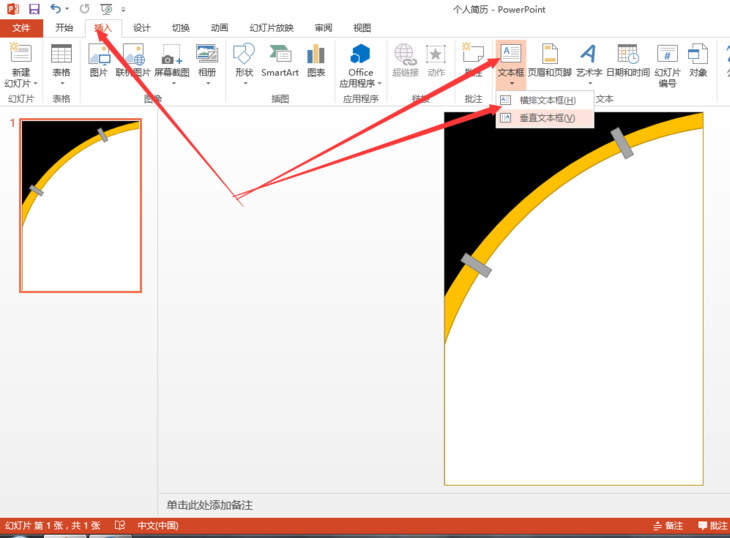Open the 文件 file tab

click(21, 28)
